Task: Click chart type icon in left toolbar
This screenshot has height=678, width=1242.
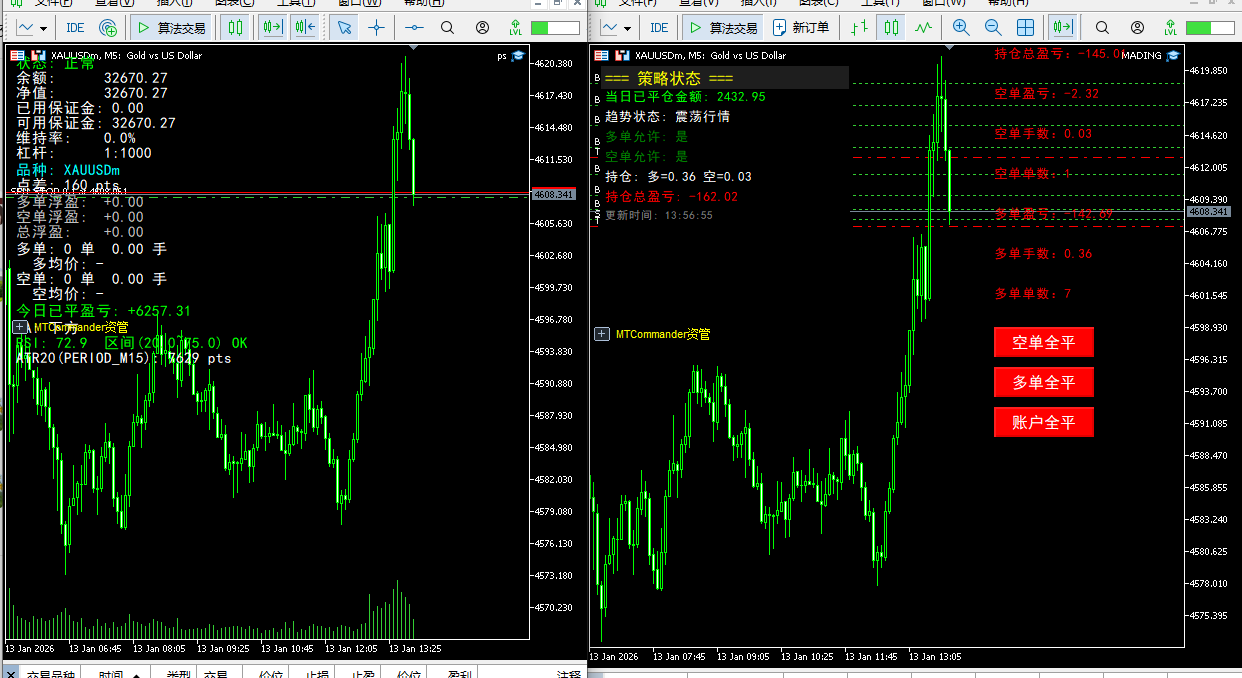Action: (x=25, y=28)
